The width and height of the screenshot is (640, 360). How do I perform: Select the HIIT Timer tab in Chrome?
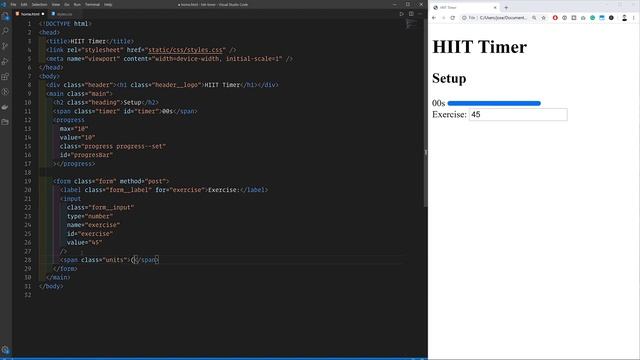(x=464, y=7)
